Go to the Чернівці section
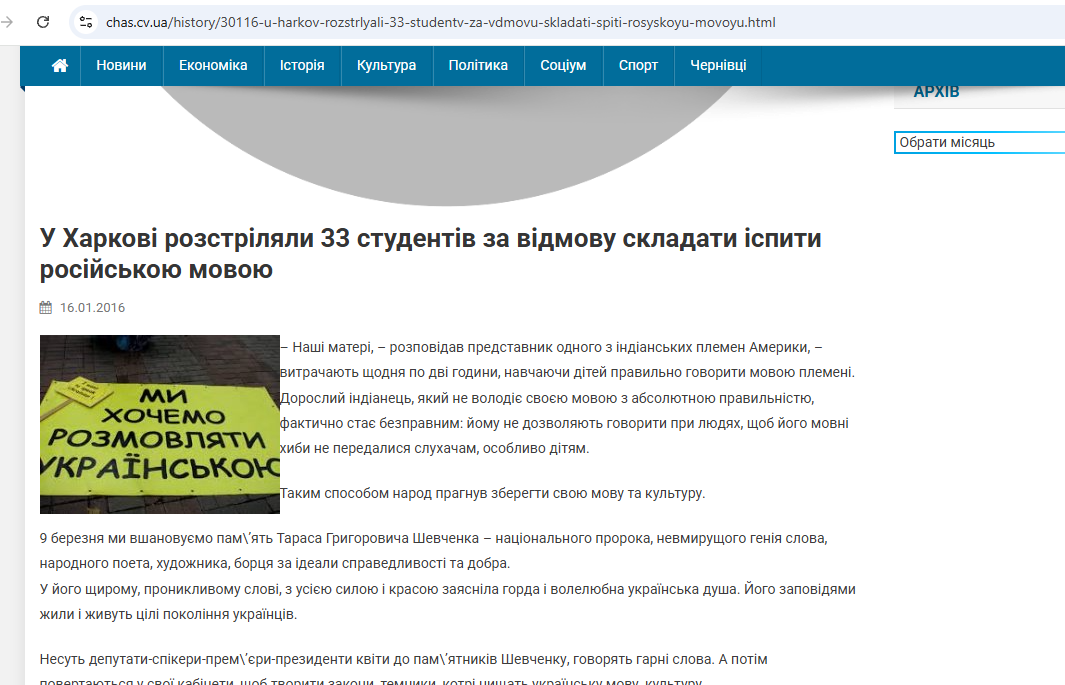Screen dimensions: 1065x685 (x=718, y=65)
